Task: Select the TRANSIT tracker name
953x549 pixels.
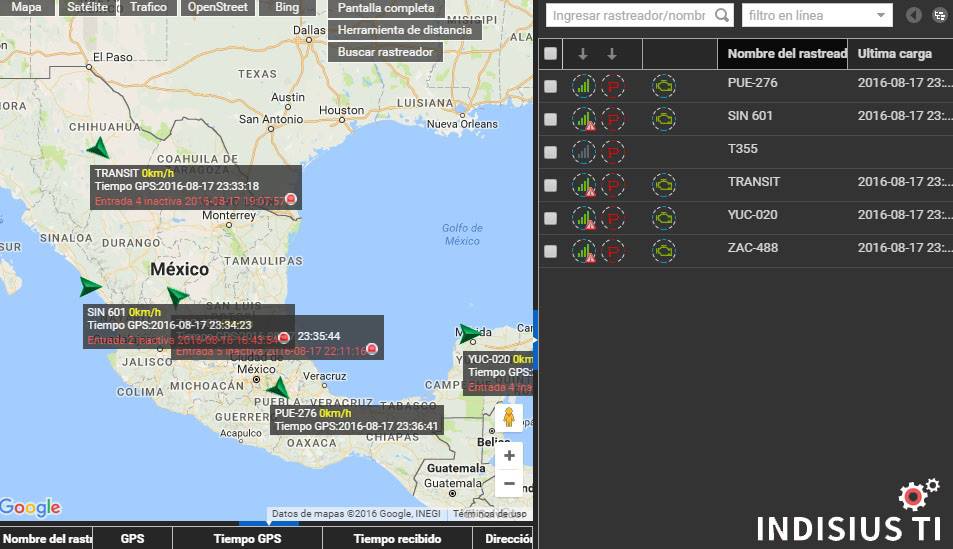Action: point(754,181)
